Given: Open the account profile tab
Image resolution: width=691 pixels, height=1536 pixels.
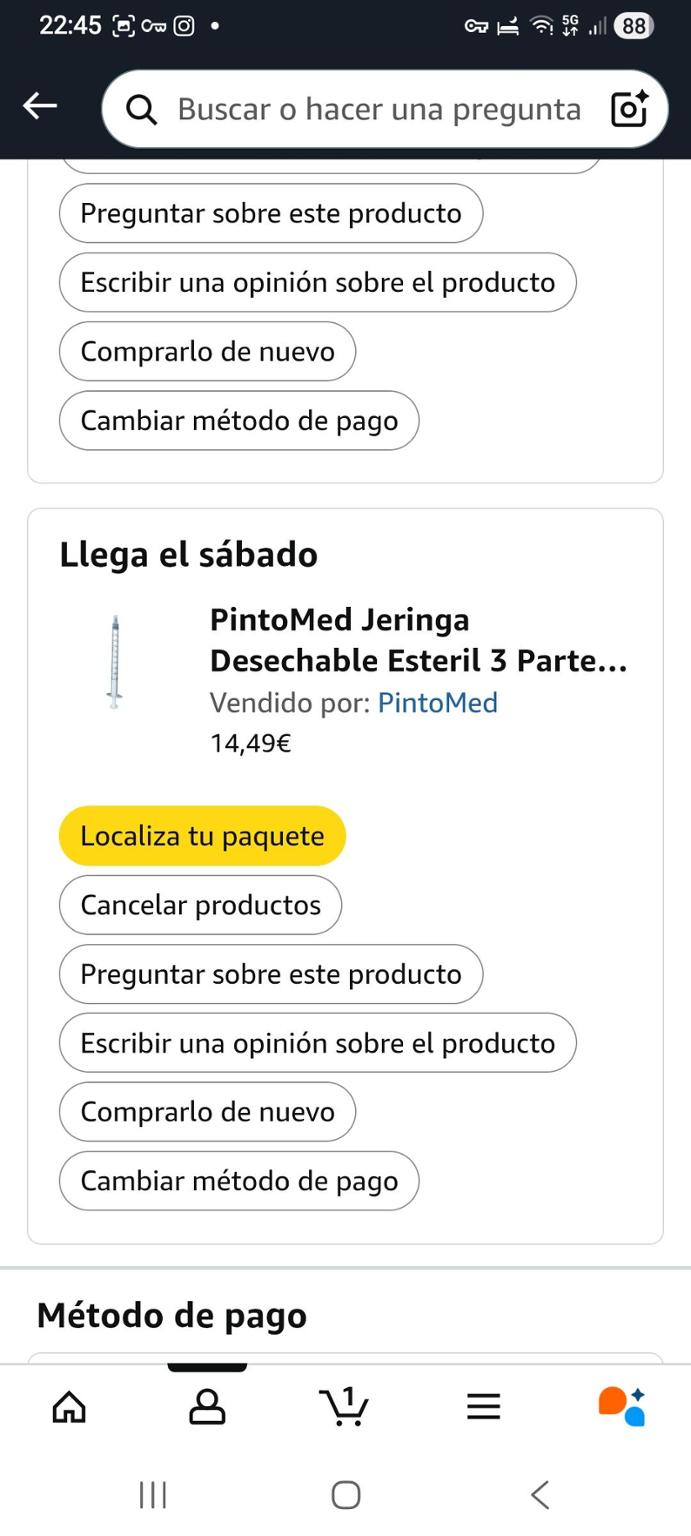Looking at the screenshot, I should click(x=207, y=1407).
